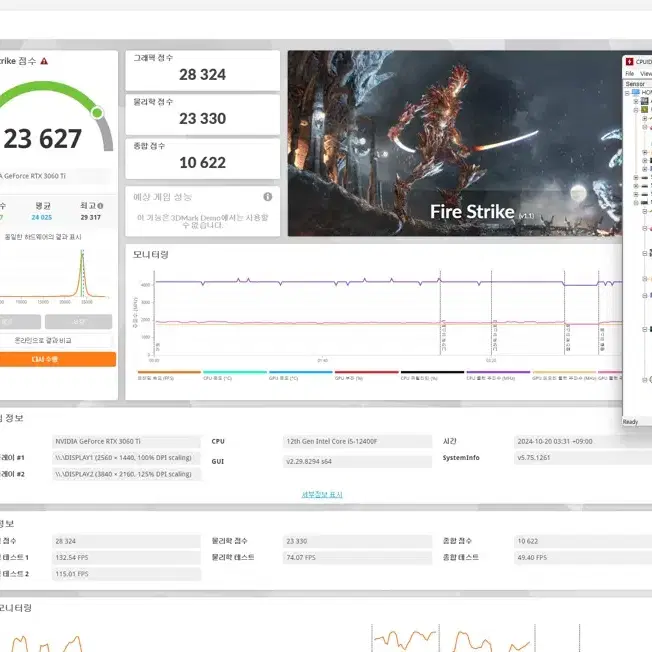The image size is (652, 652).
Task: Open the View menu in HWMonitor
Action: pyautogui.click(x=646, y=74)
